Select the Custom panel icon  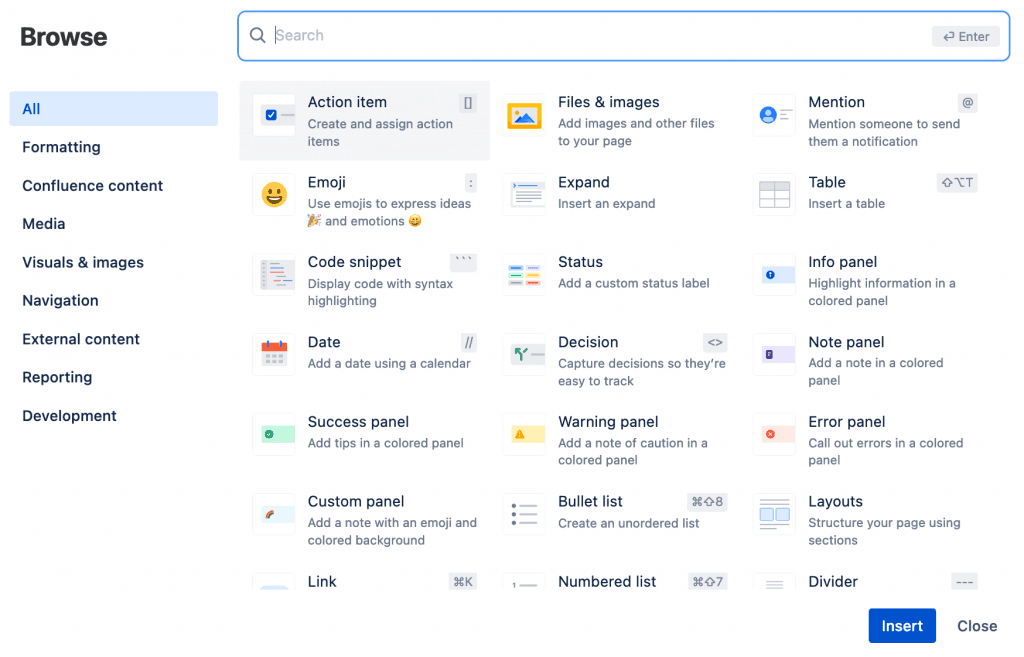(x=274, y=514)
